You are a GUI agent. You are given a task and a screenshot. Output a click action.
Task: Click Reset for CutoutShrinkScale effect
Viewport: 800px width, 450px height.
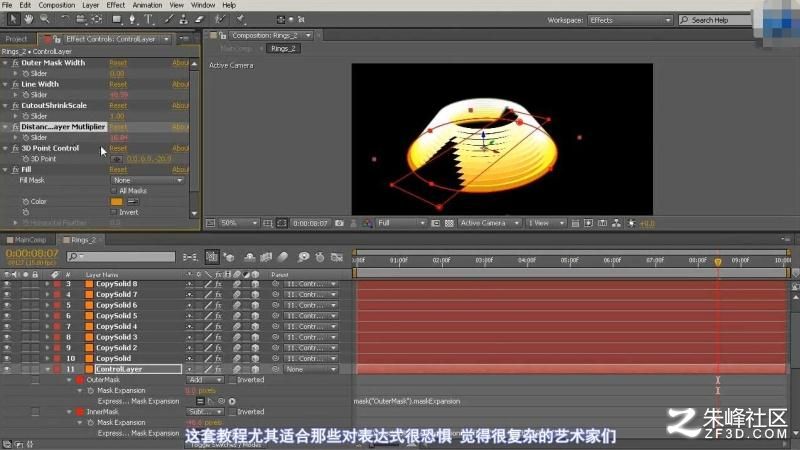[118, 106]
